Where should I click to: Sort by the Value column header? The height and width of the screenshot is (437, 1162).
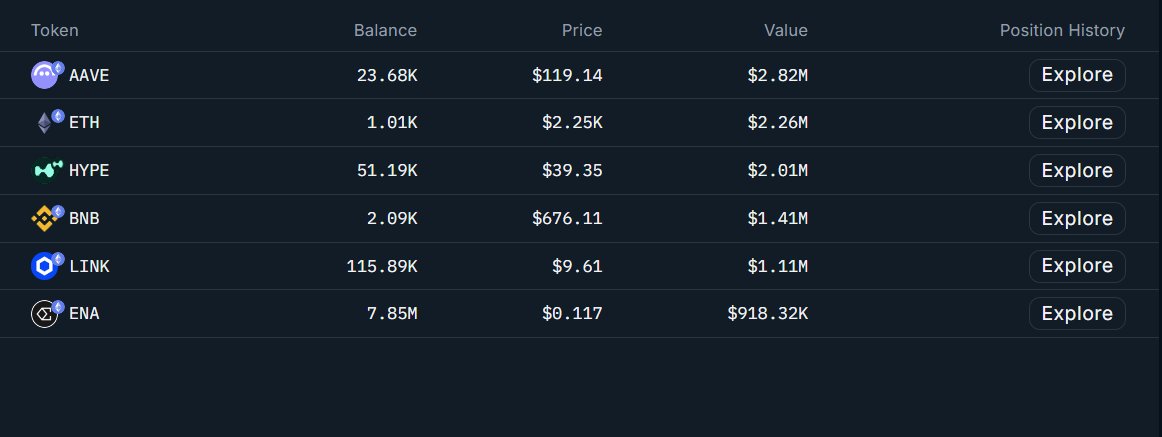[785, 30]
